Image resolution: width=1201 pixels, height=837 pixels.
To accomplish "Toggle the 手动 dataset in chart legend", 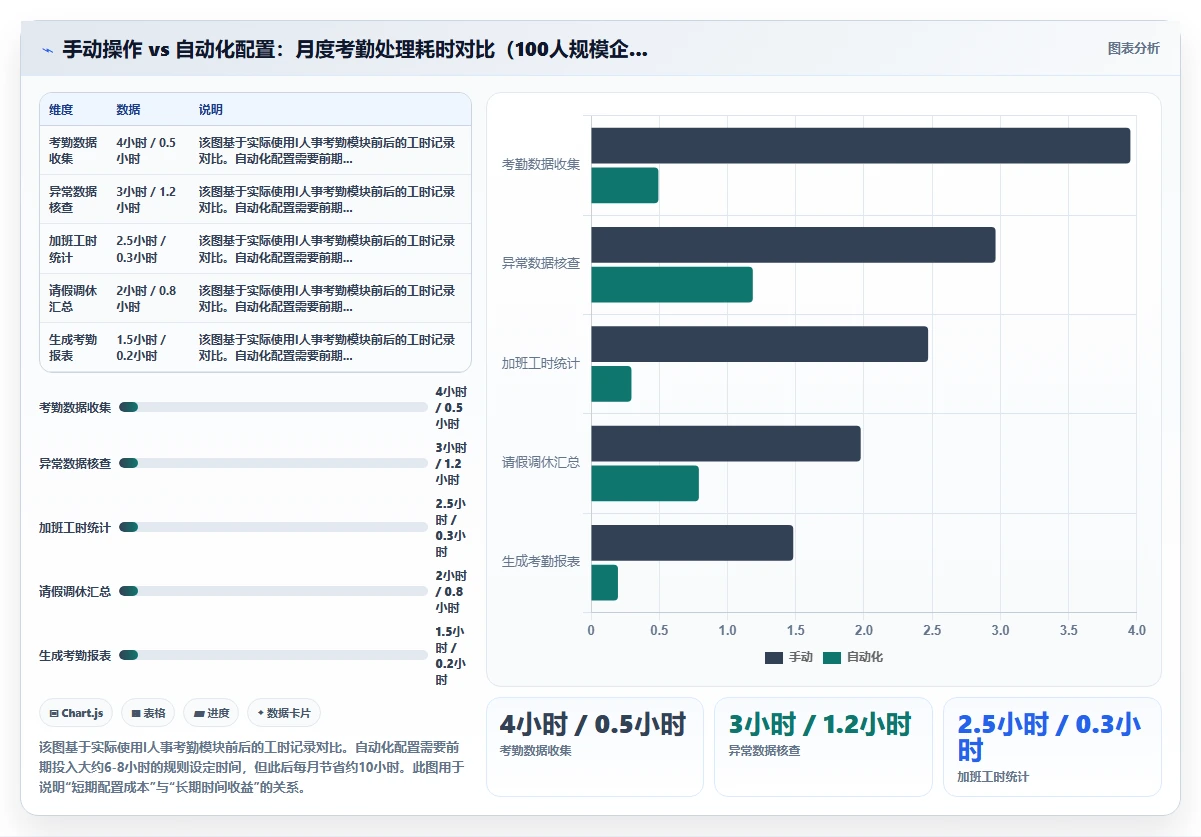I will [x=789, y=657].
